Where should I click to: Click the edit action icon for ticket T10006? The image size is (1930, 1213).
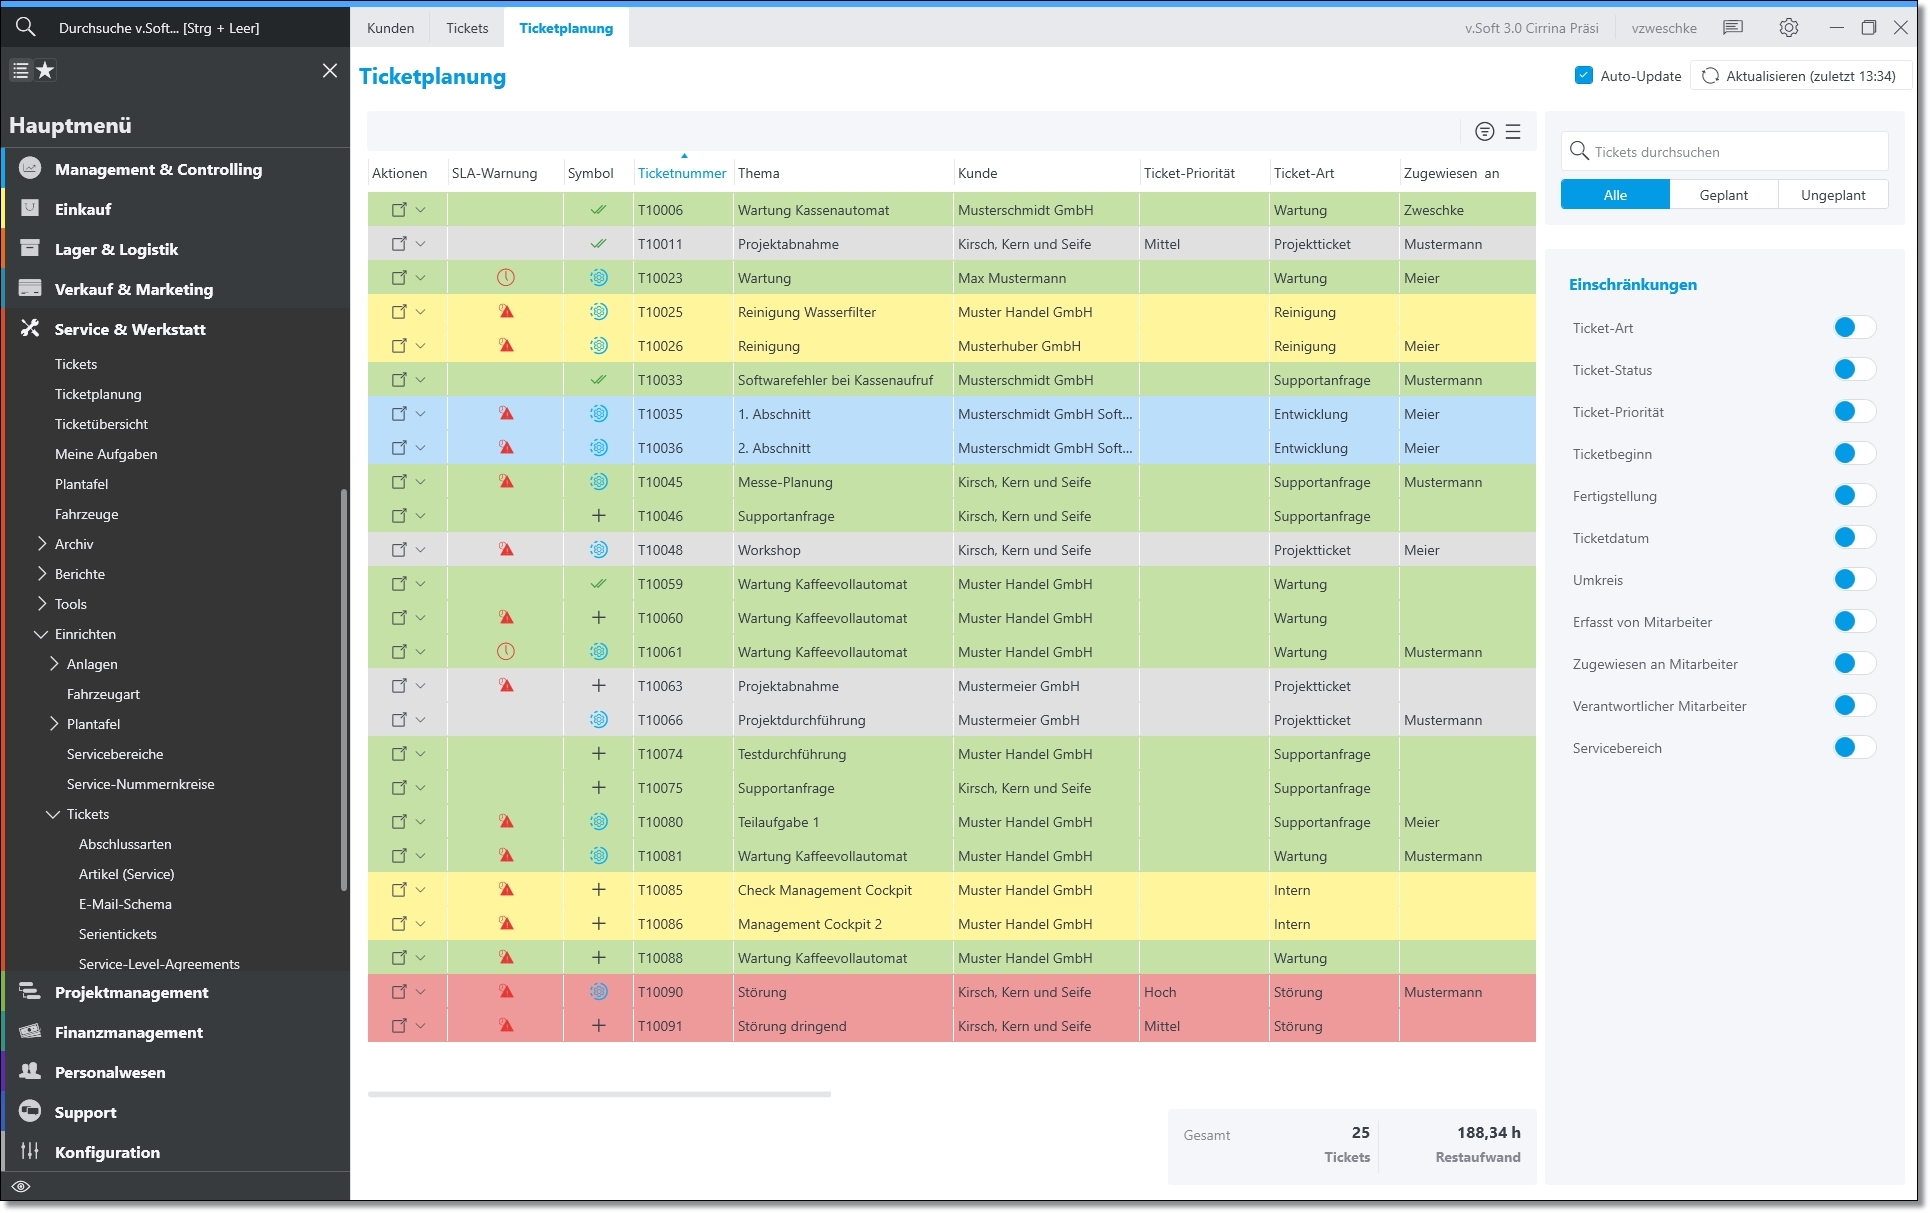pyautogui.click(x=399, y=210)
